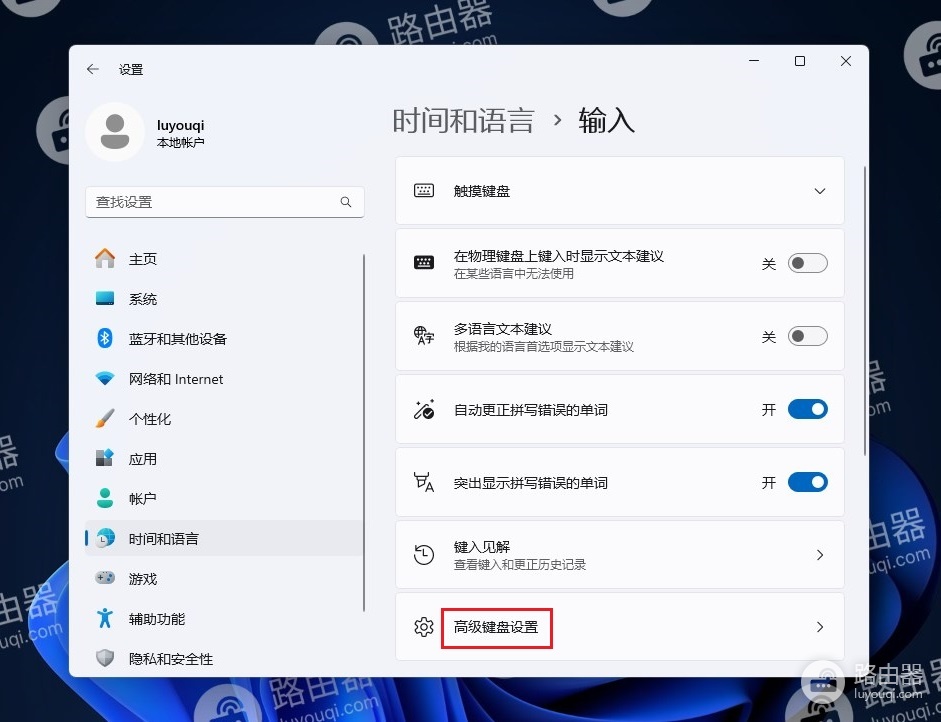
Task: Open the 键入见解 entry
Action: tap(620, 555)
